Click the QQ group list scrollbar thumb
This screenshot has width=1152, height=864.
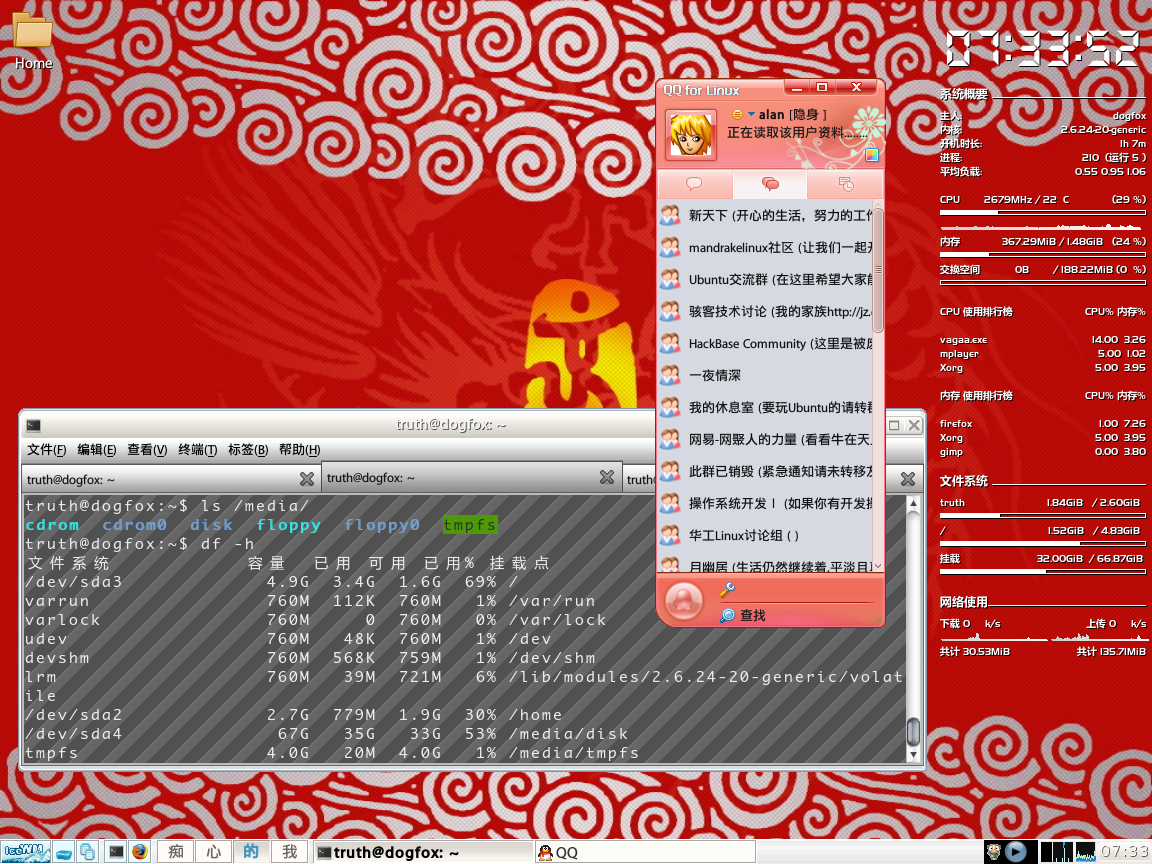click(x=878, y=270)
